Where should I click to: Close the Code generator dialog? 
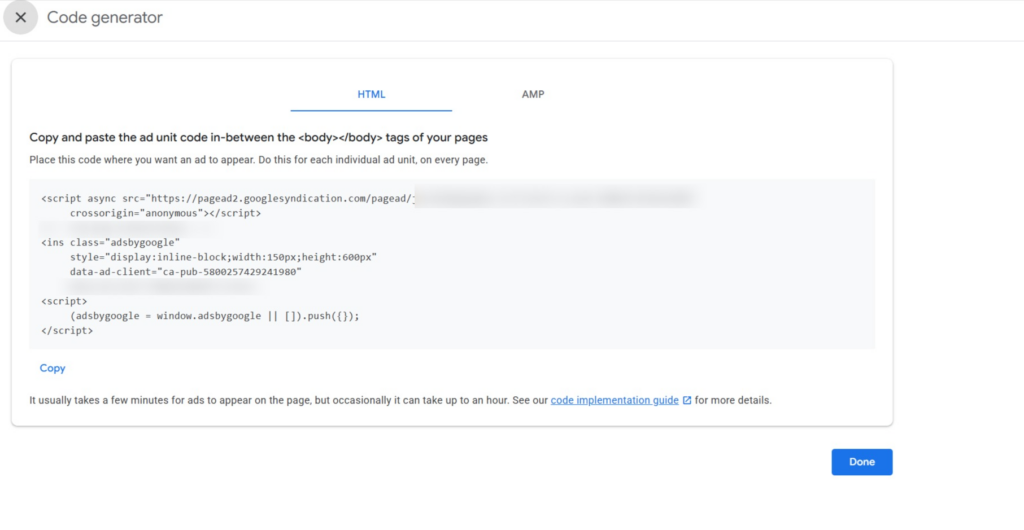(21, 18)
